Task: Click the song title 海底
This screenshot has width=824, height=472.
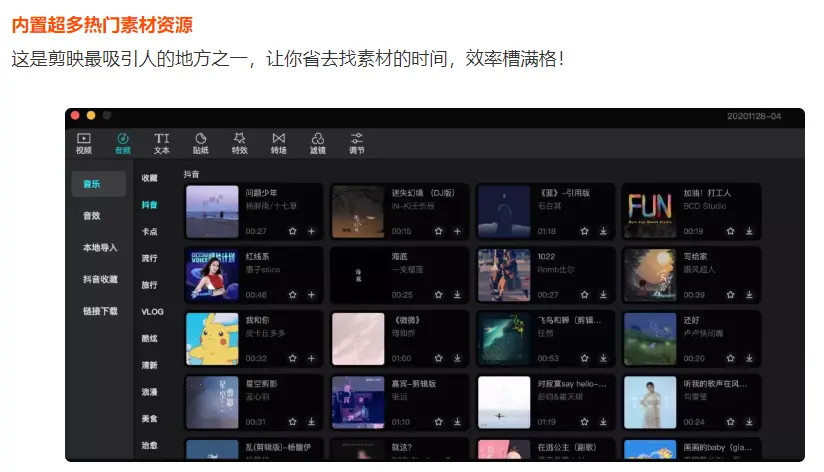Action: pos(399,256)
